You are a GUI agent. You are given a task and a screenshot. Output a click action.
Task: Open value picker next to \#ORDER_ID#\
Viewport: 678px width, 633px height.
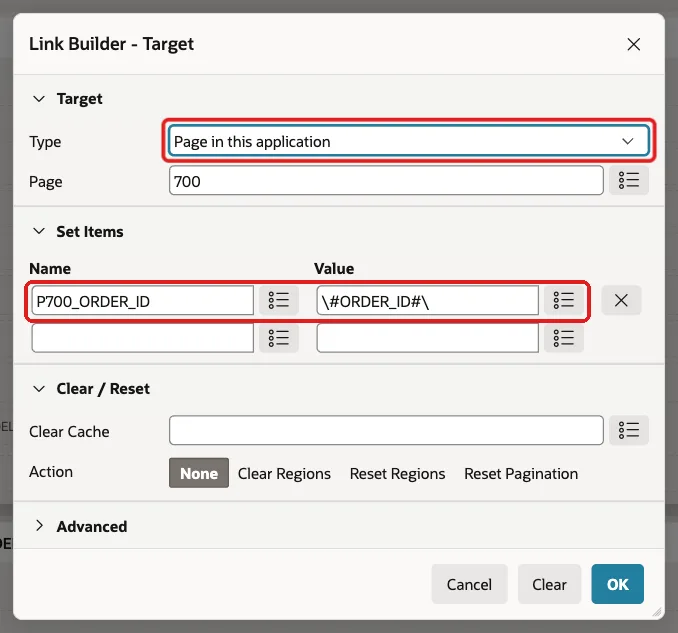(x=564, y=301)
